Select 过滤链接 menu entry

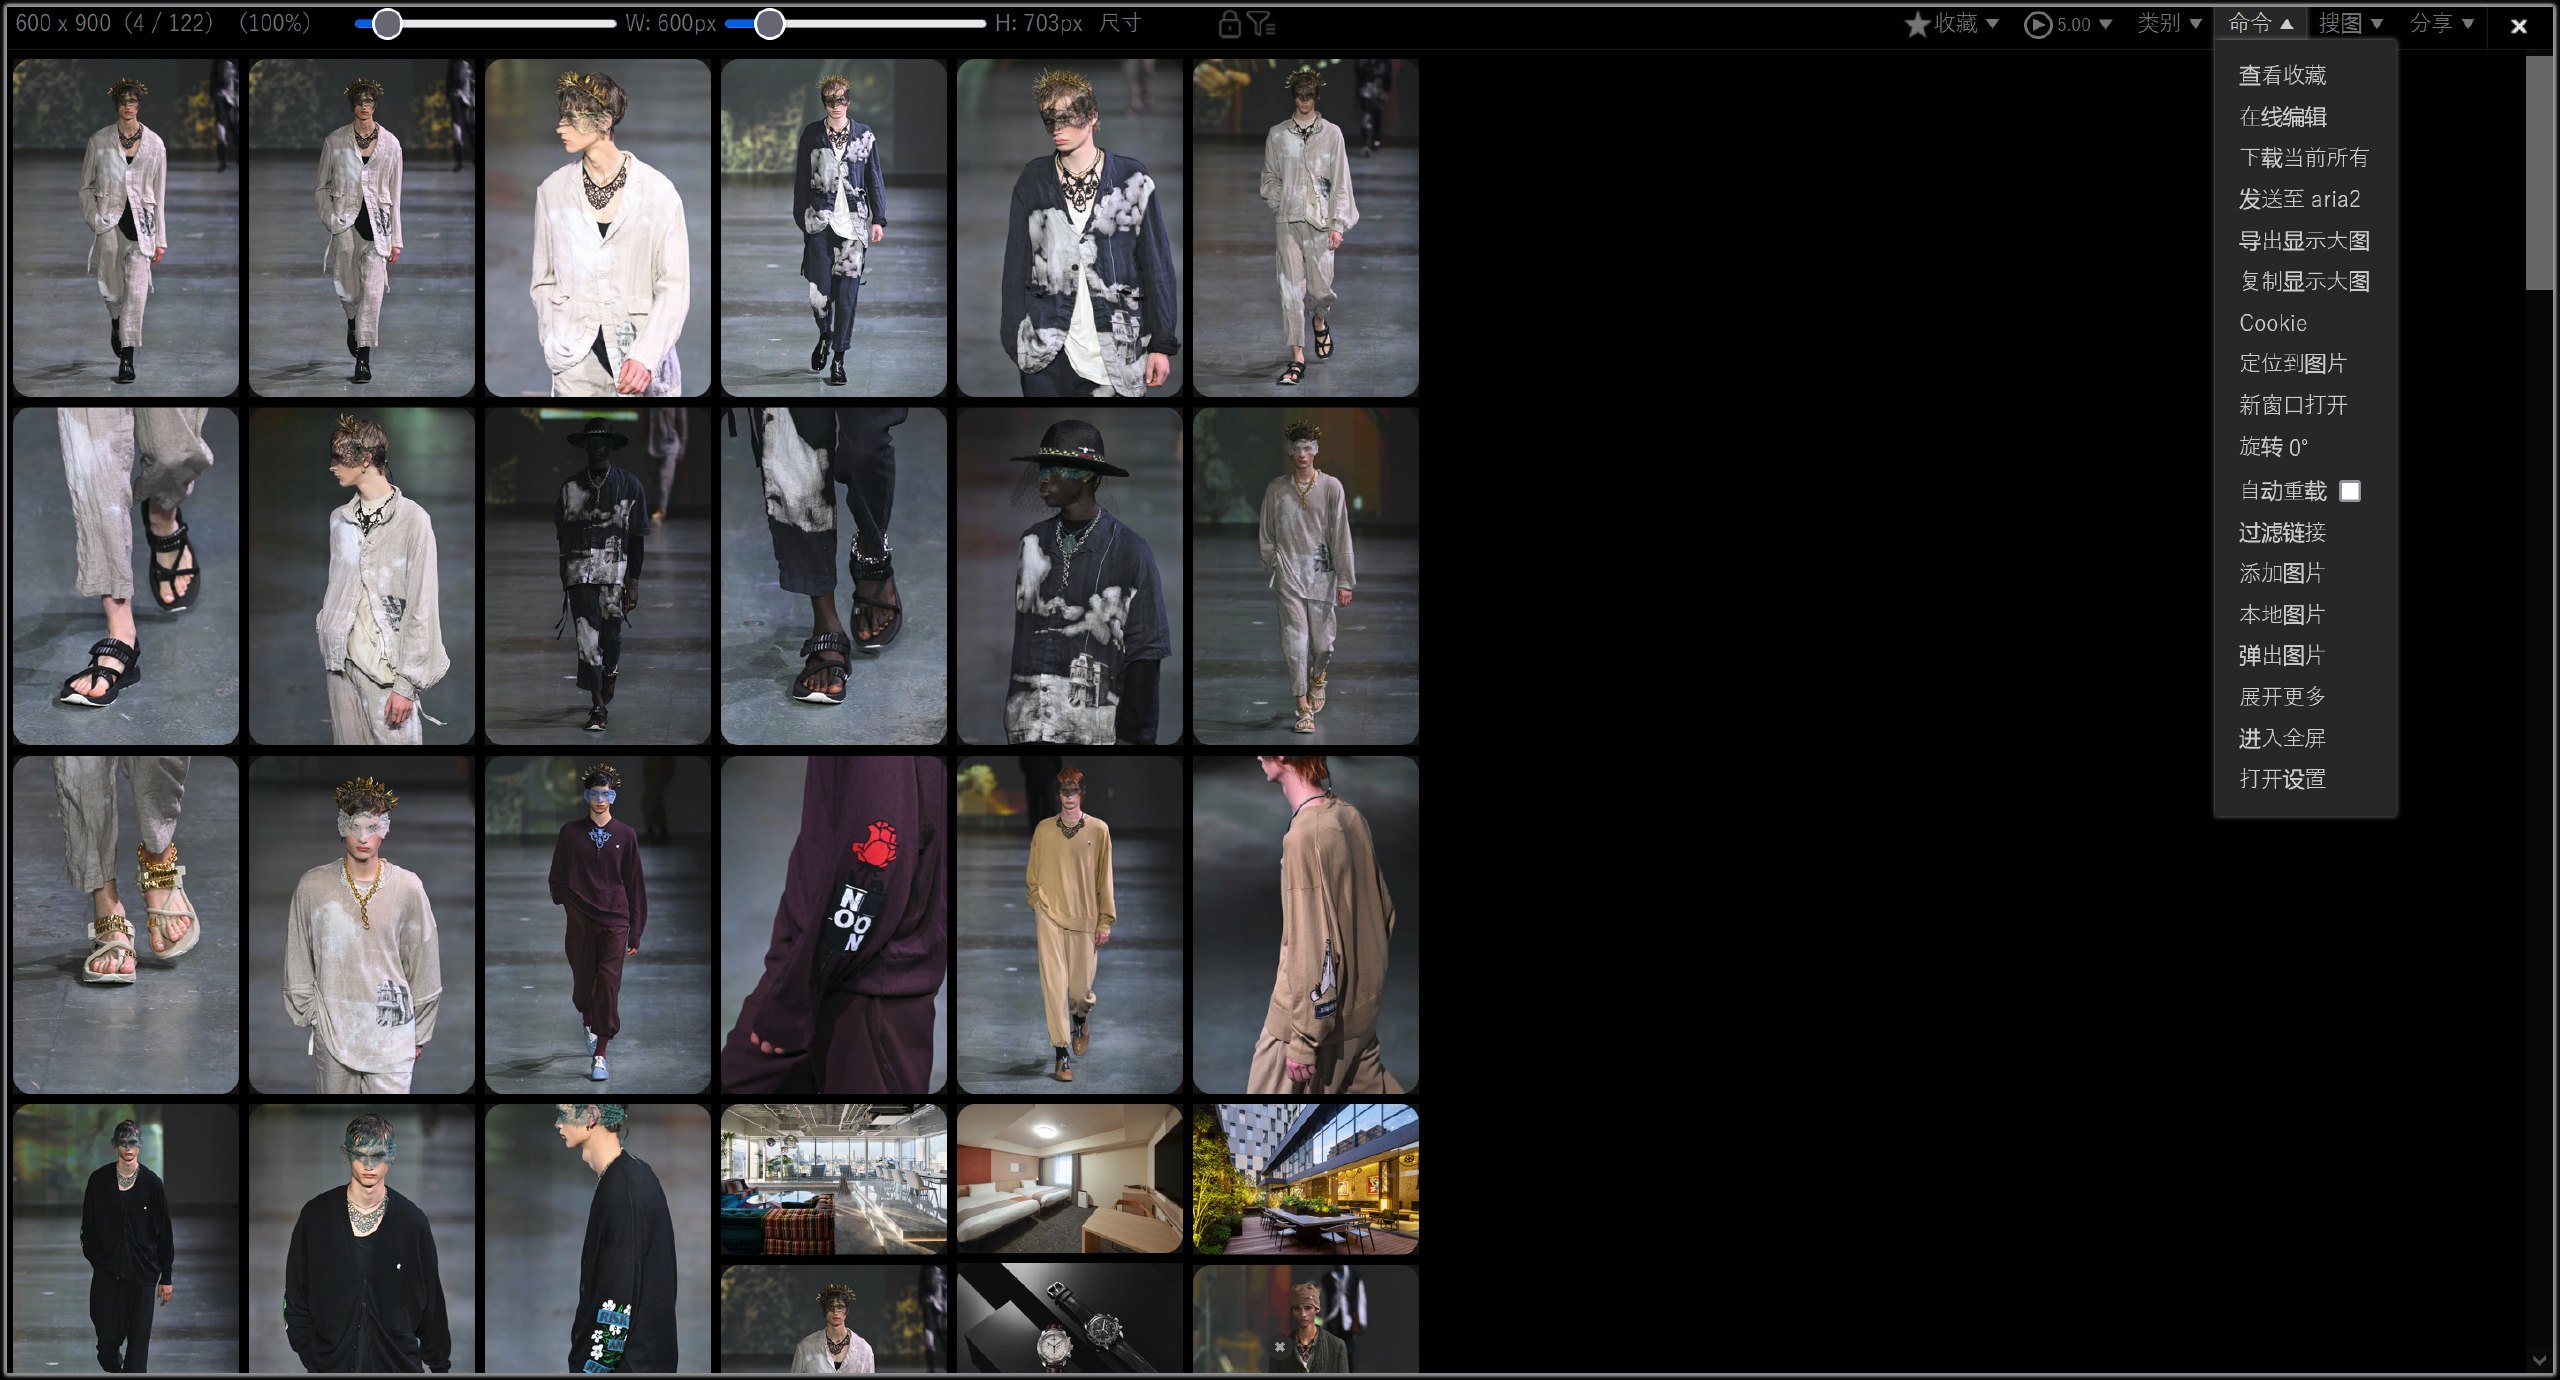point(2282,532)
